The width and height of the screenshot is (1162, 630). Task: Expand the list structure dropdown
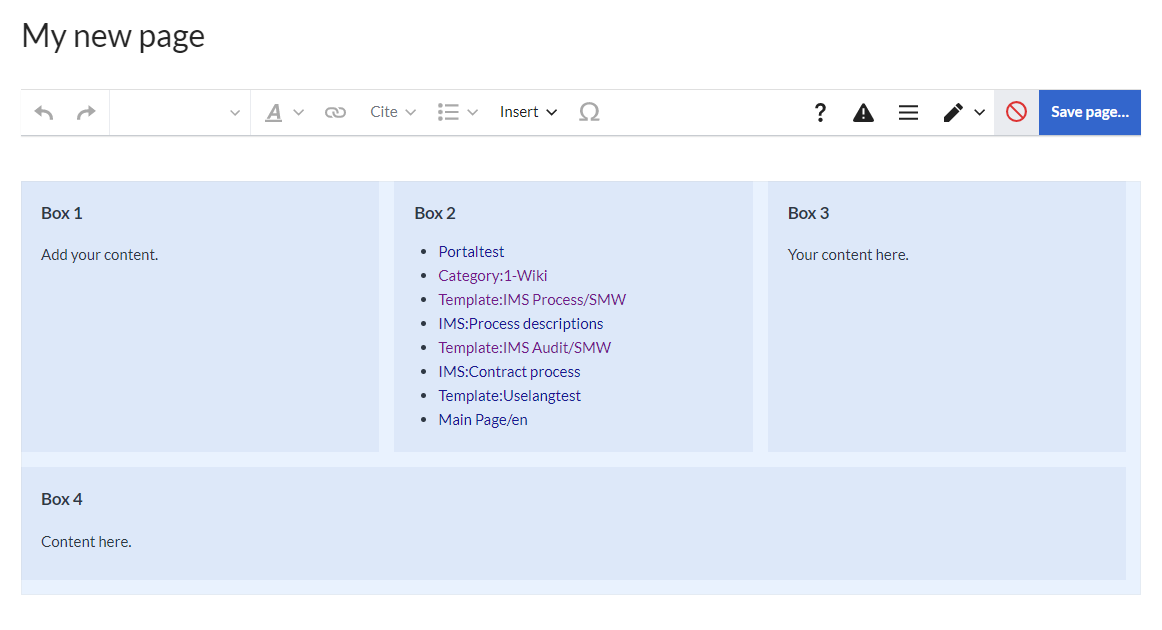(x=458, y=113)
